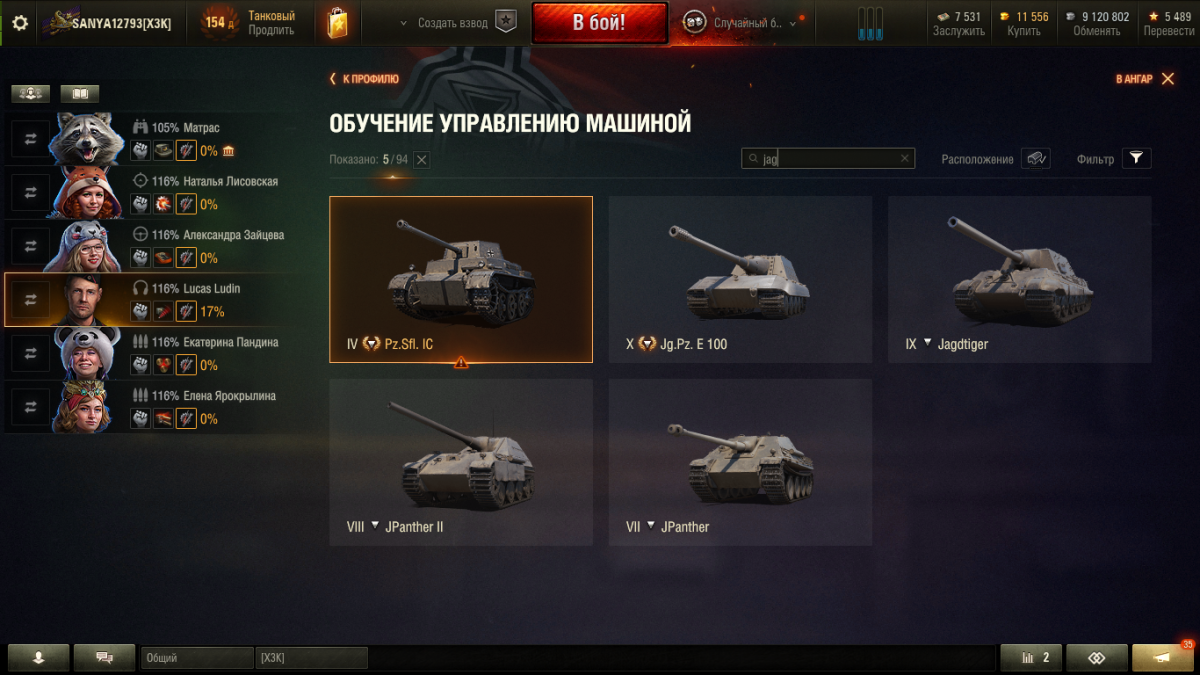
Task: Swap crew member Lucas Ludin with arrows icon
Action: coord(30,299)
